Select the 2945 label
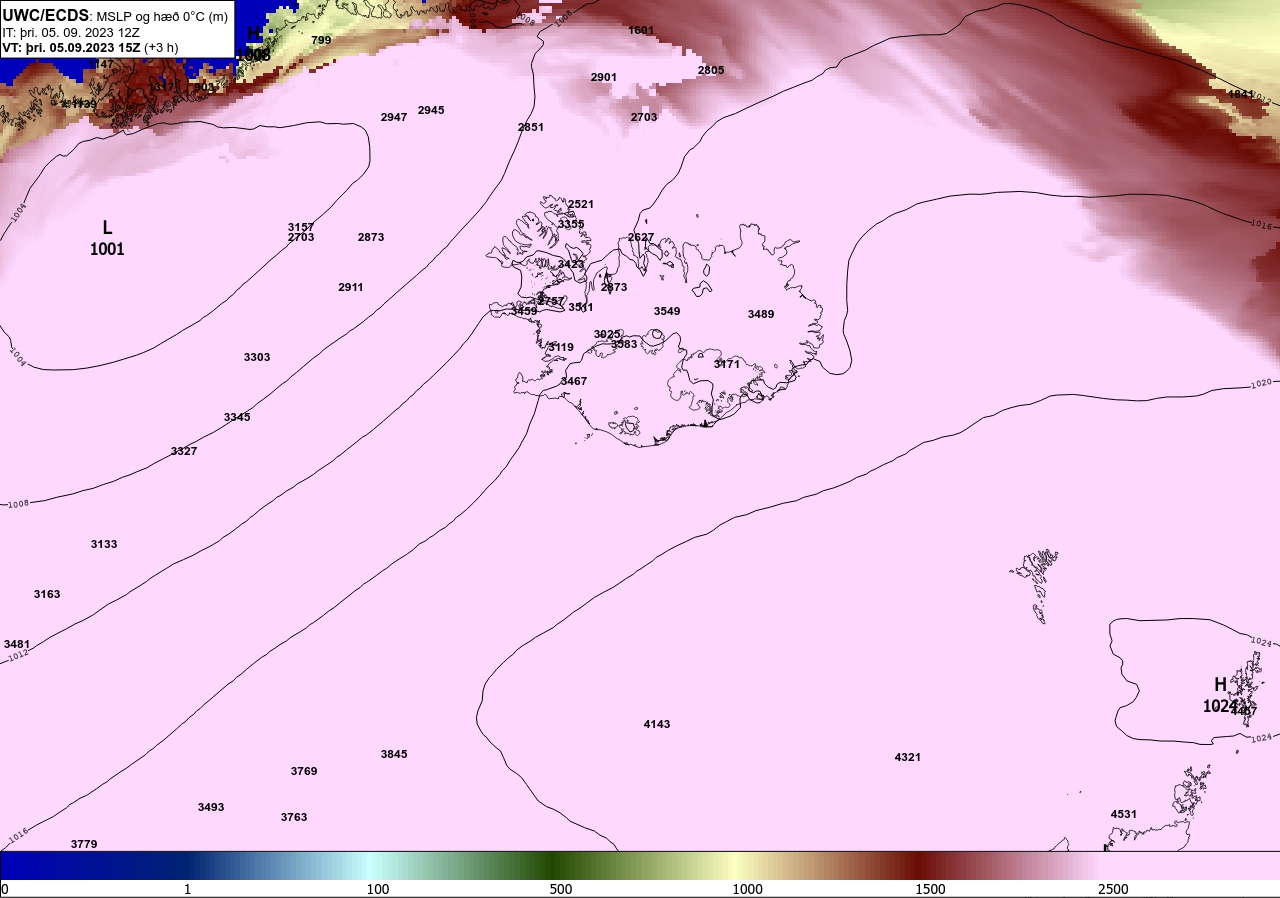This screenshot has width=1280, height=898. [x=431, y=110]
